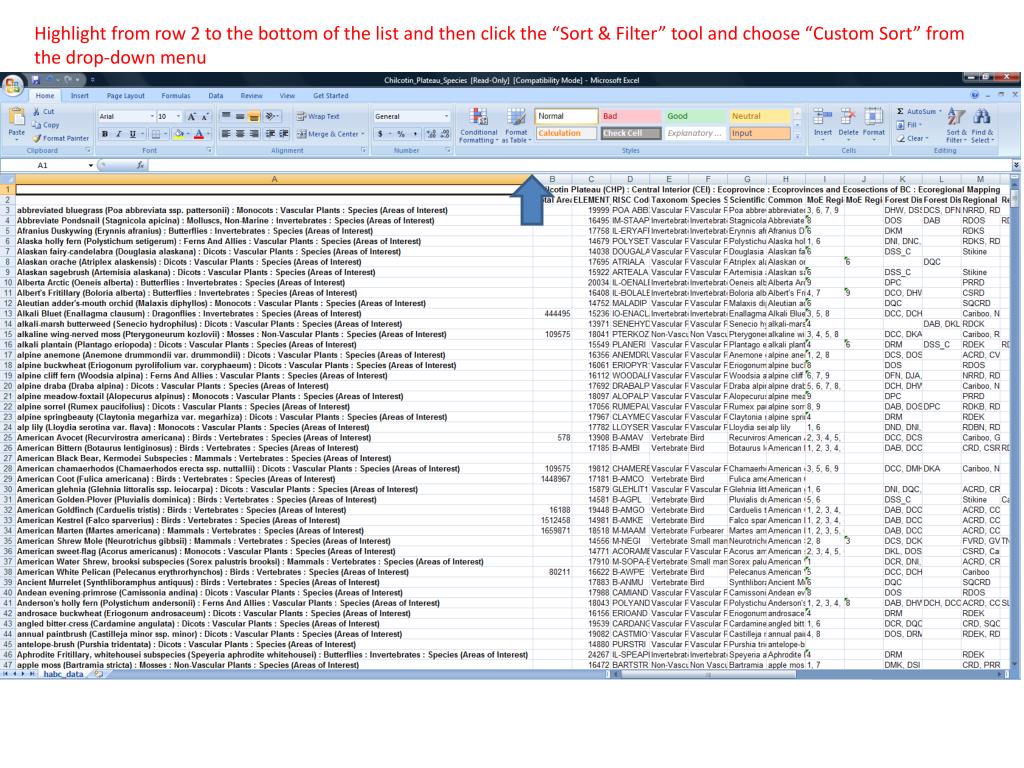Viewport: 1024px width, 768px height.
Task: Open the Fill dropdown in Editing group
Action: 909,125
